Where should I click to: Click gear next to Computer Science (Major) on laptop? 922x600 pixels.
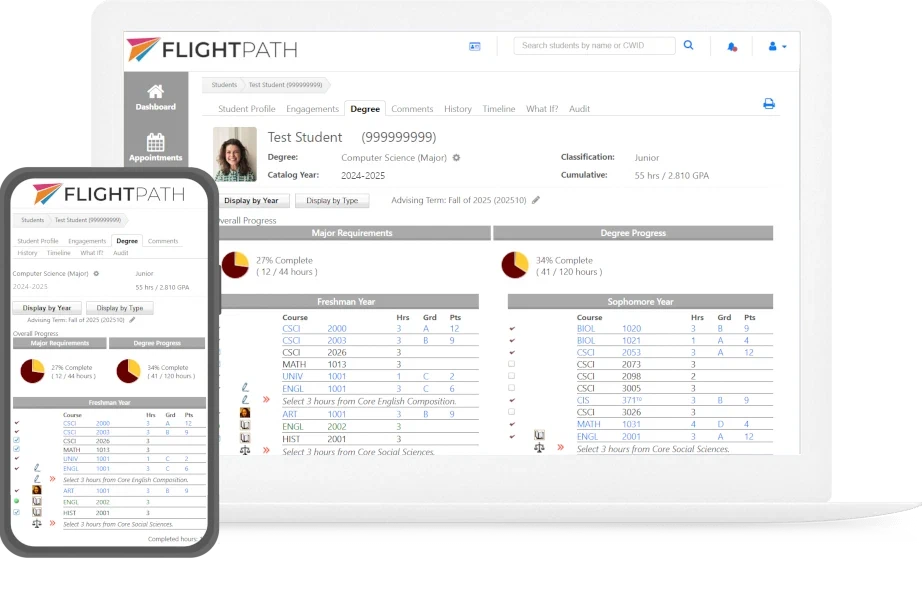(x=456, y=158)
